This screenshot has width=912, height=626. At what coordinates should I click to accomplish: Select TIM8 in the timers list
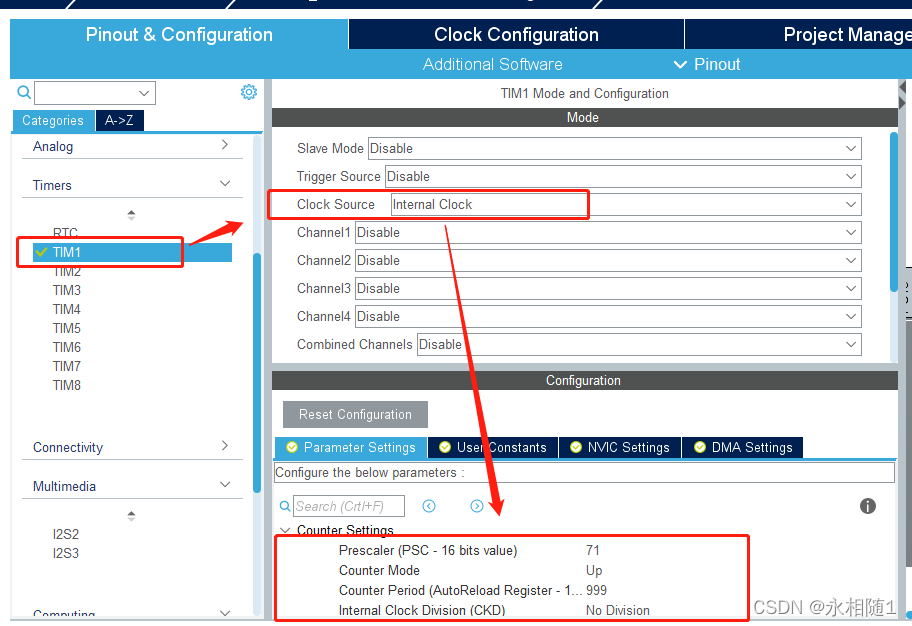click(67, 385)
